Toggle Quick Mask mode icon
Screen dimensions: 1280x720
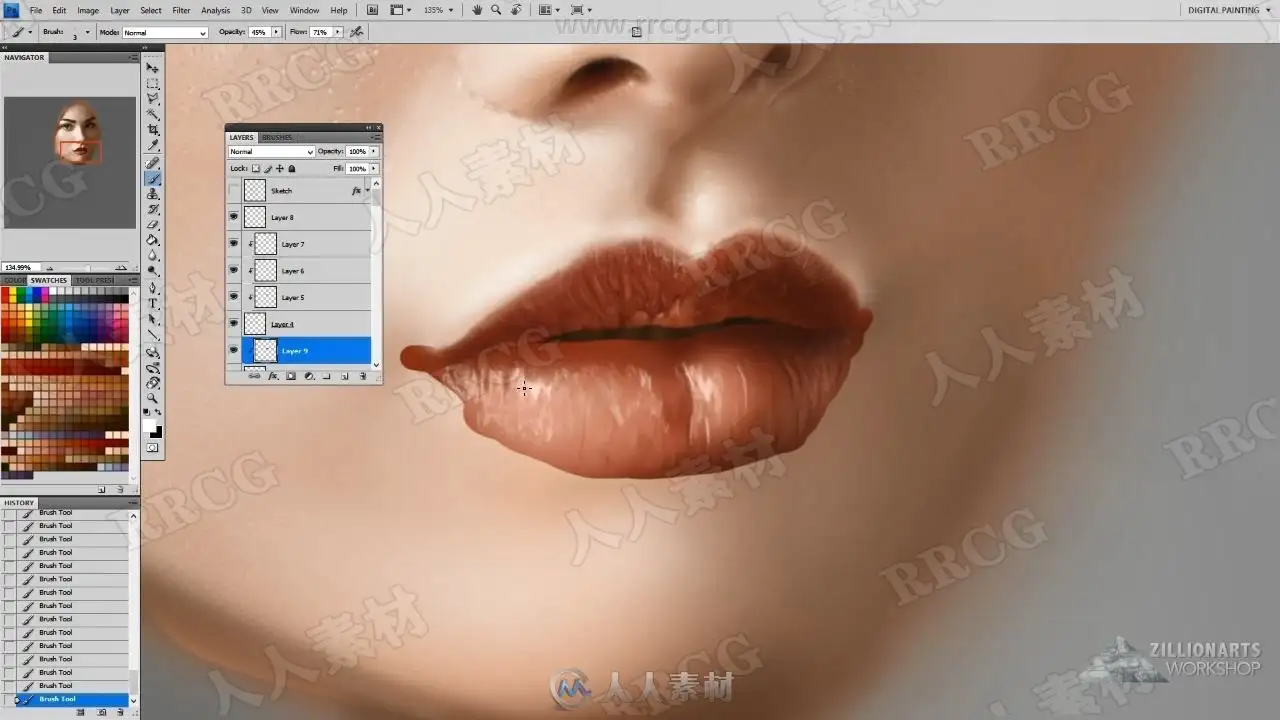point(153,448)
